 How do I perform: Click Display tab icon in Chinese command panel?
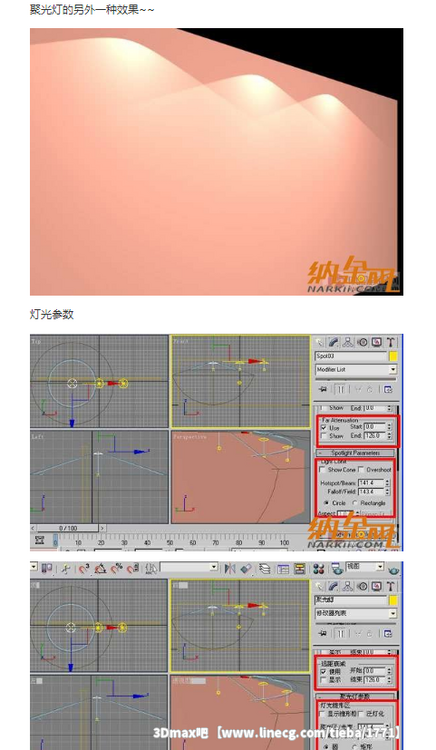click(x=377, y=586)
